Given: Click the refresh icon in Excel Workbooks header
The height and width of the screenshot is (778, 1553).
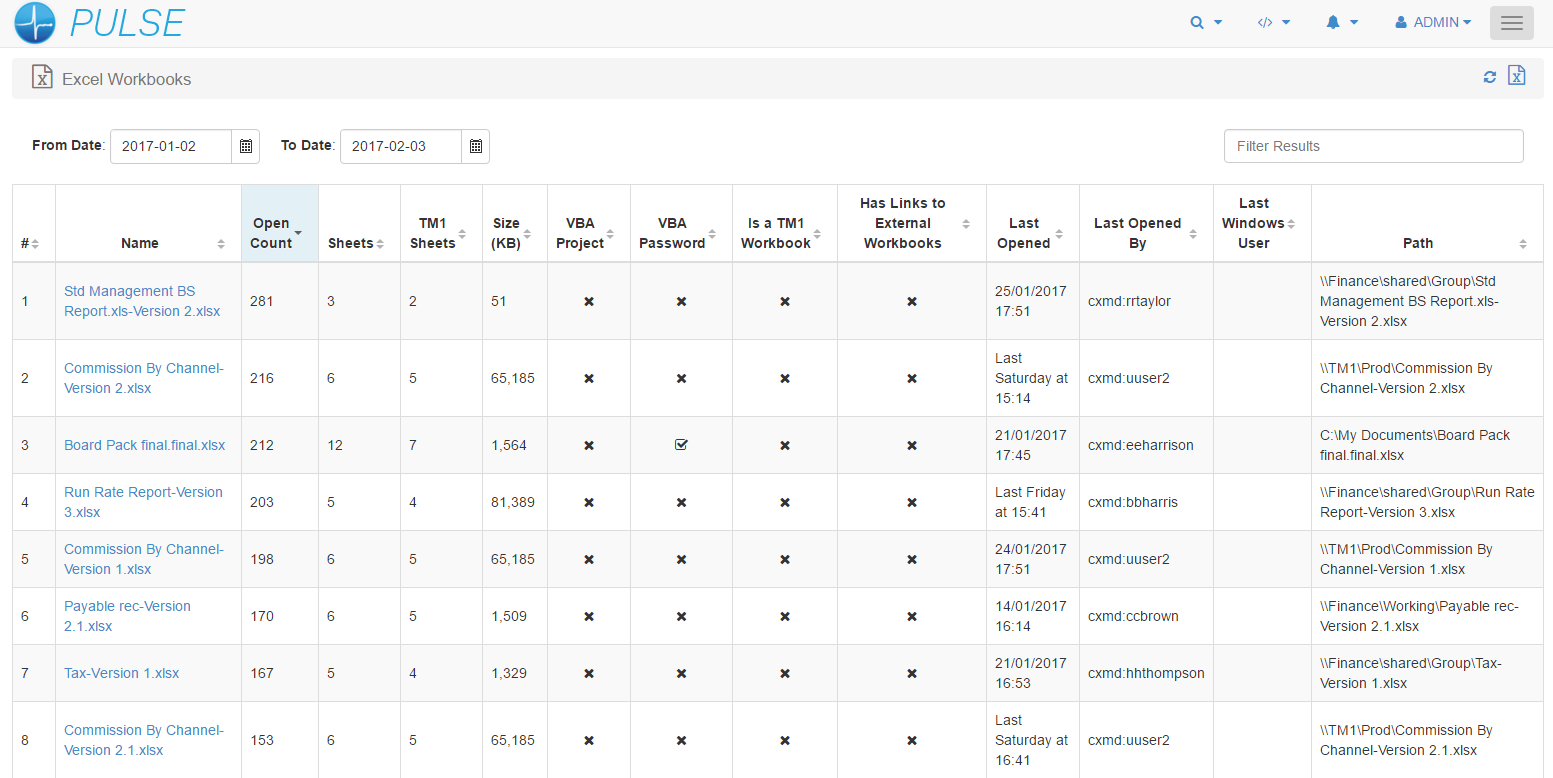Looking at the screenshot, I should coord(1489,77).
